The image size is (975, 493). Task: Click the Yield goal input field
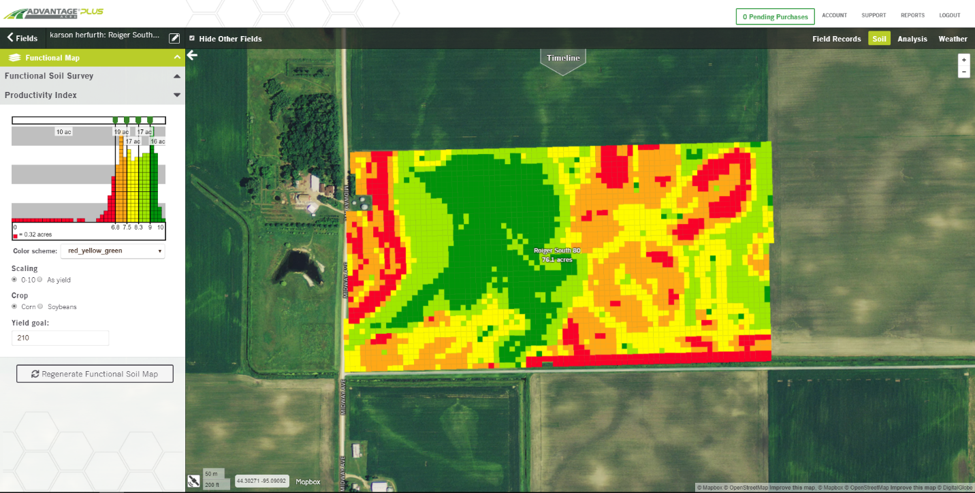point(60,338)
